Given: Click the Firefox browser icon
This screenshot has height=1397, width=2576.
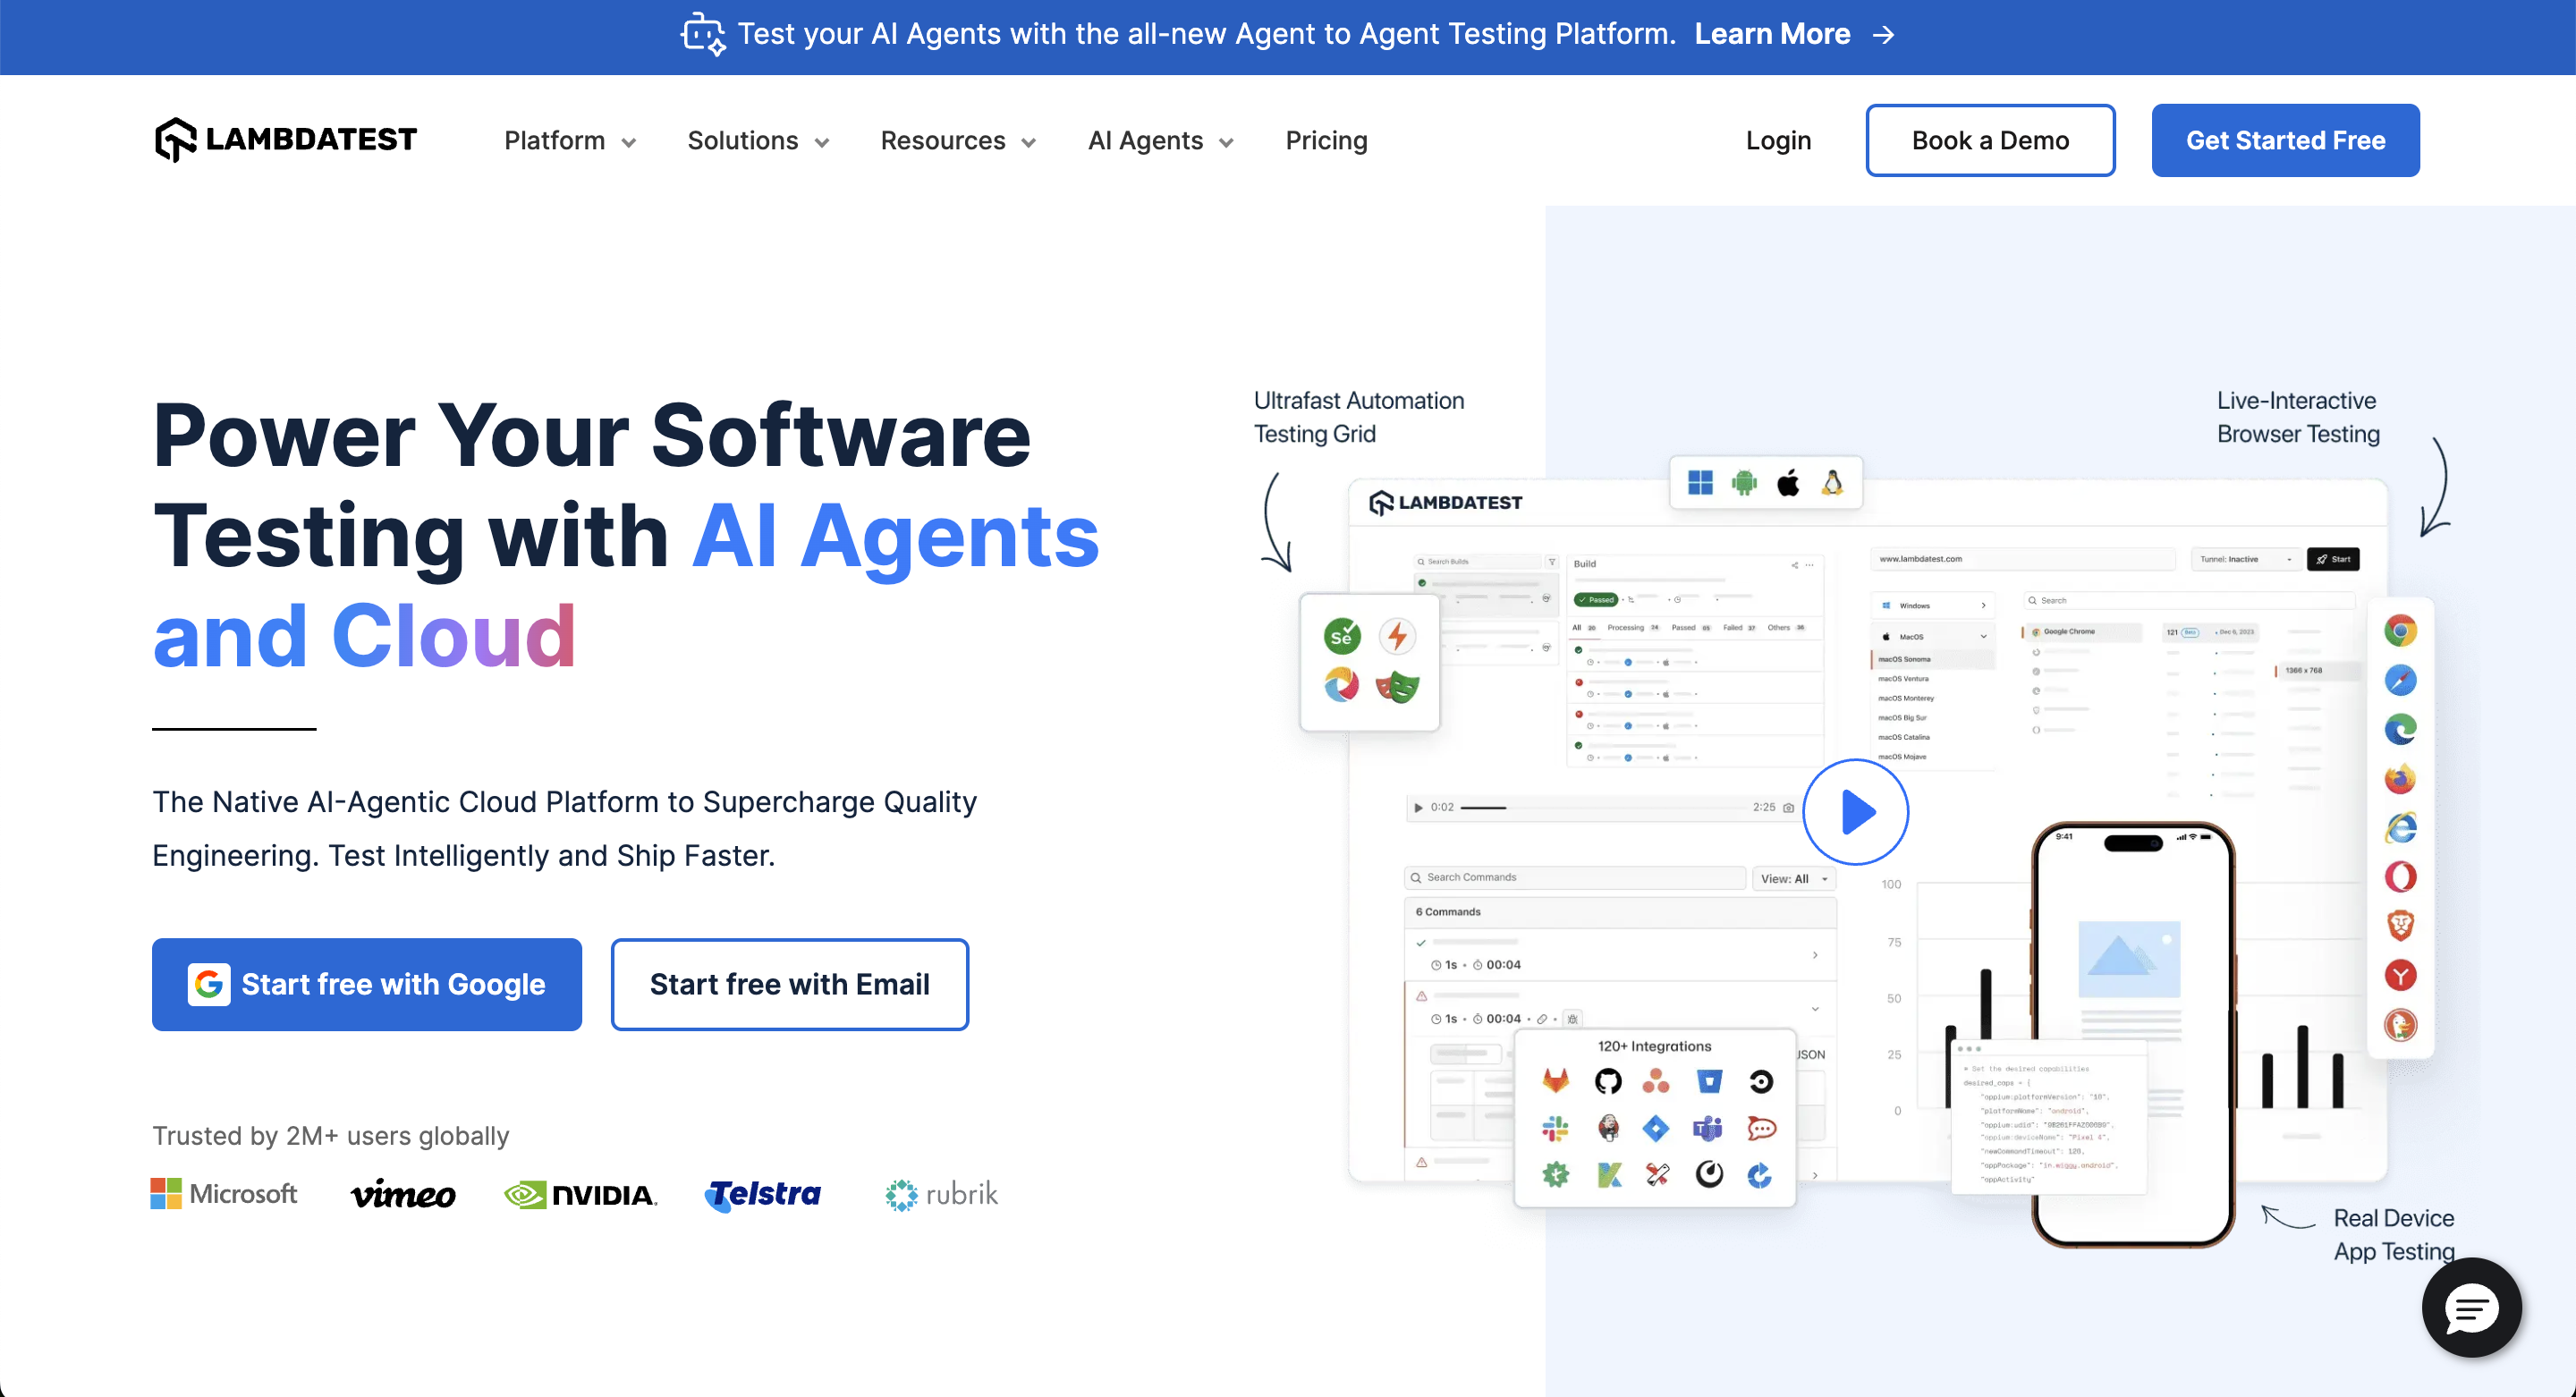Looking at the screenshot, I should [2400, 778].
